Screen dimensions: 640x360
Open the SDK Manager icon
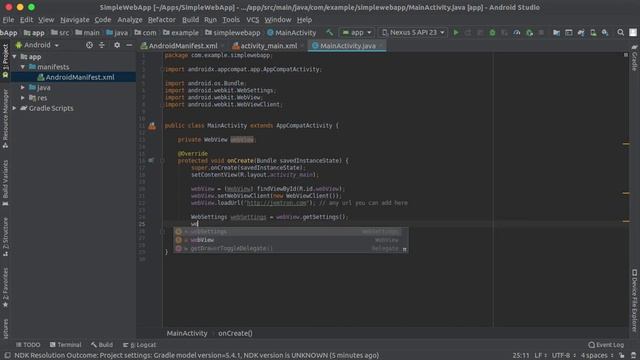(x=605, y=32)
